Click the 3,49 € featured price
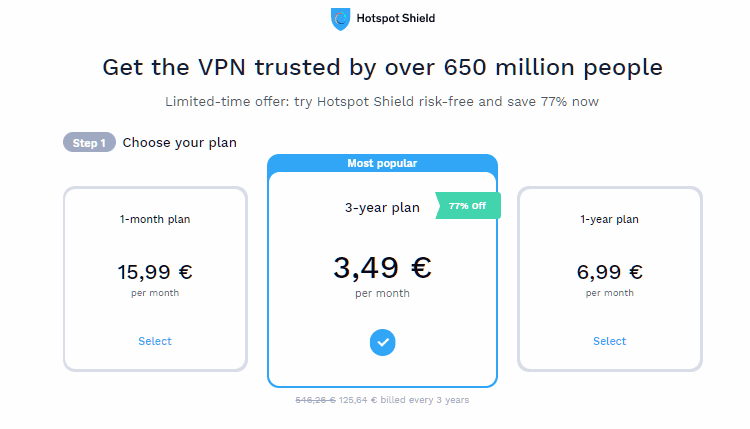The height and width of the screenshot is (429, 750). (382, 267)
